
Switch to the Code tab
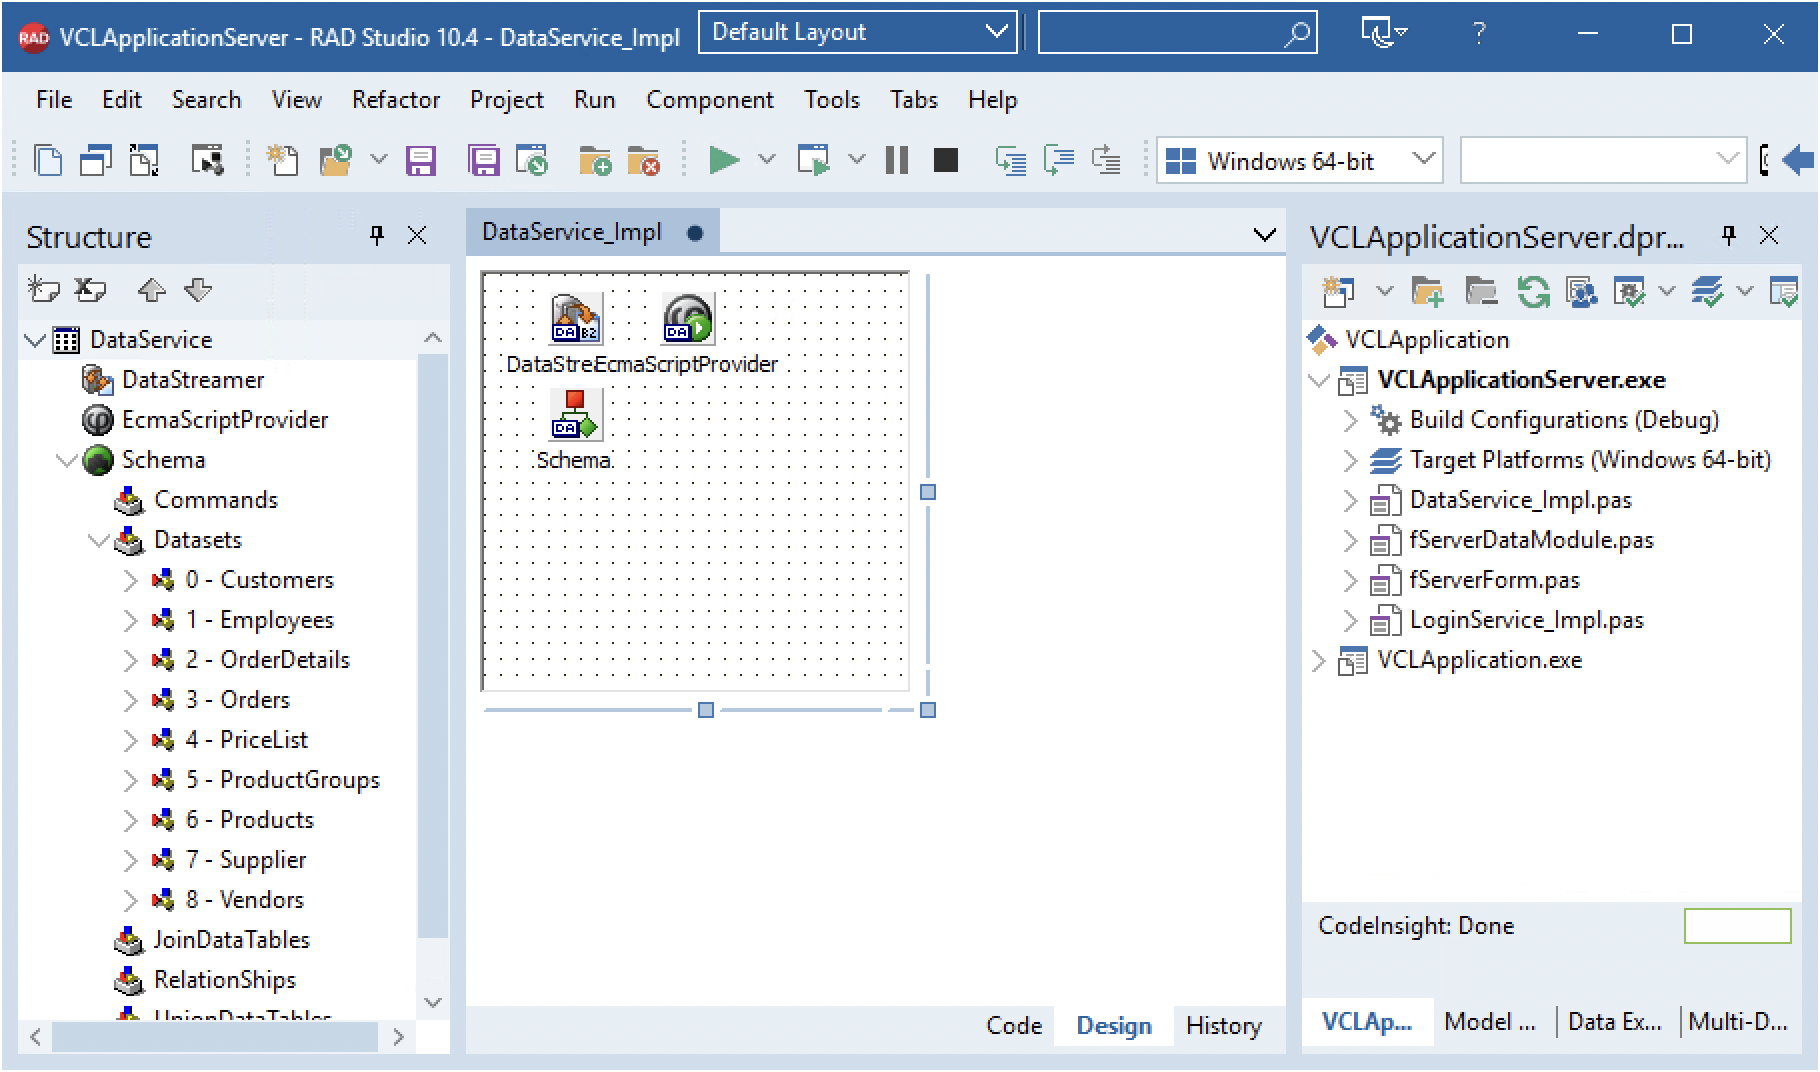1013,1025
